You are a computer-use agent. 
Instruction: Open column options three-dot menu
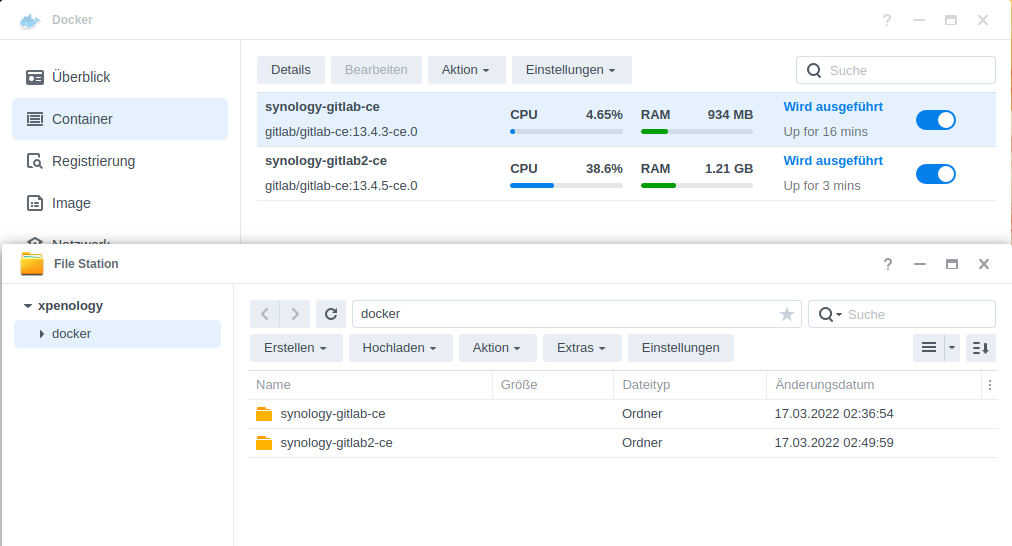(990, 385)
